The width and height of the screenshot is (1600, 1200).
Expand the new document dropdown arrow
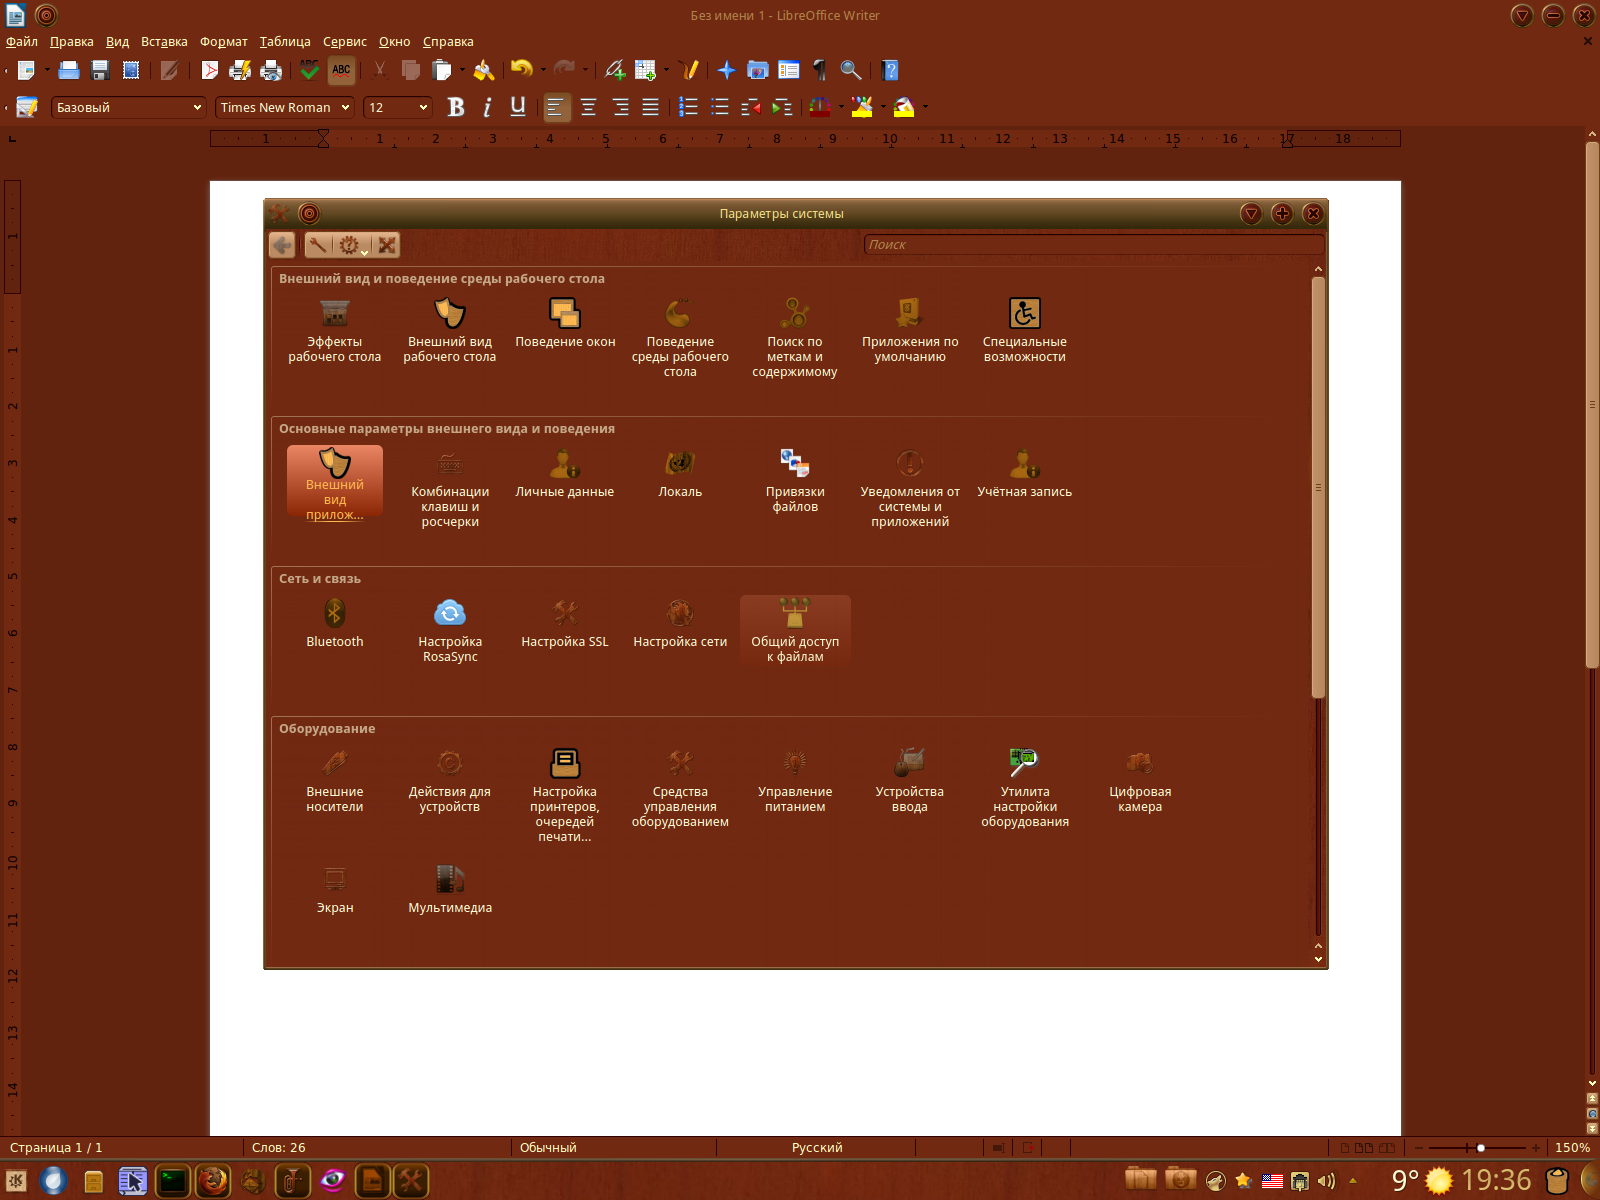tap(47, 70)
